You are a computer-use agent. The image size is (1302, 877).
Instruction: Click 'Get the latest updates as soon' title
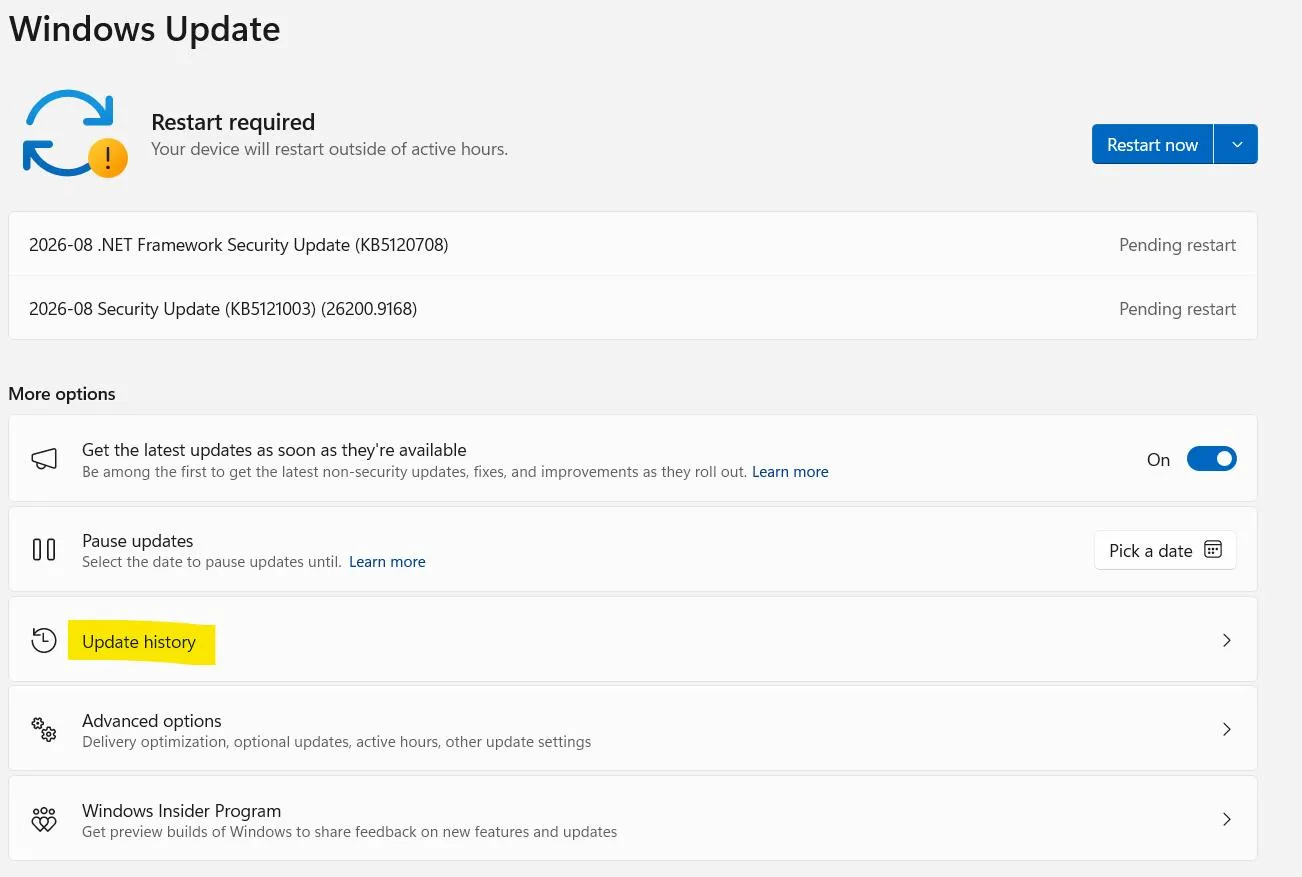(274, 450)
